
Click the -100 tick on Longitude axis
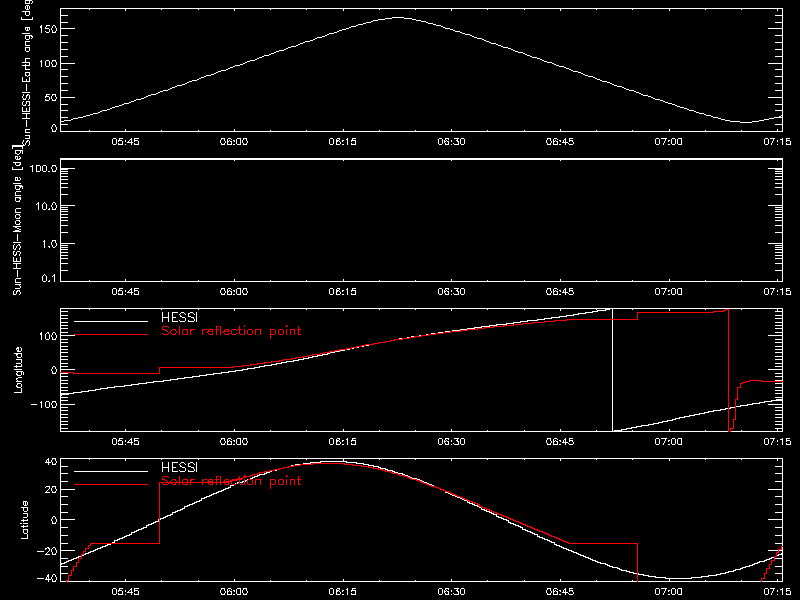43,404
